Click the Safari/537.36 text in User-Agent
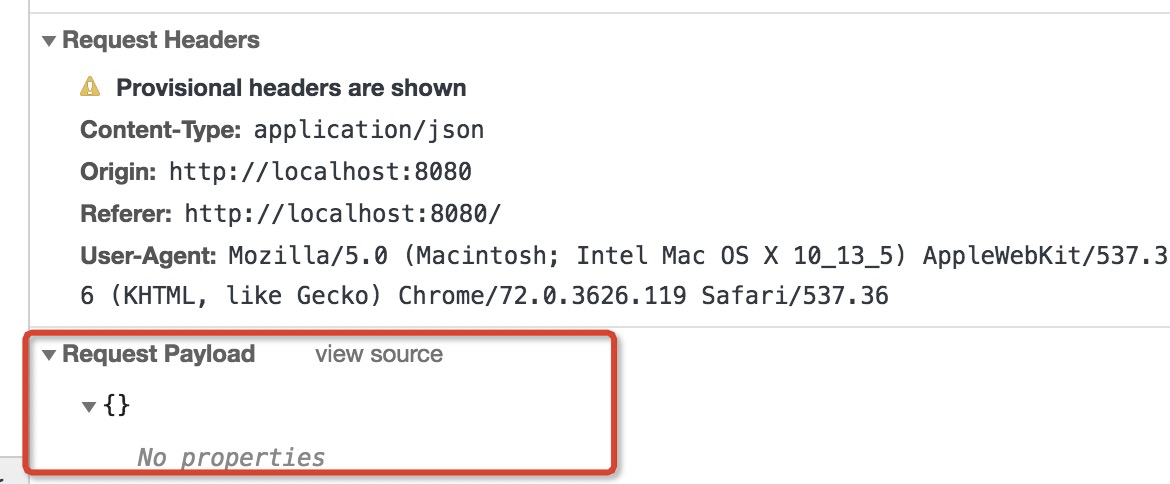 point(795,296)
